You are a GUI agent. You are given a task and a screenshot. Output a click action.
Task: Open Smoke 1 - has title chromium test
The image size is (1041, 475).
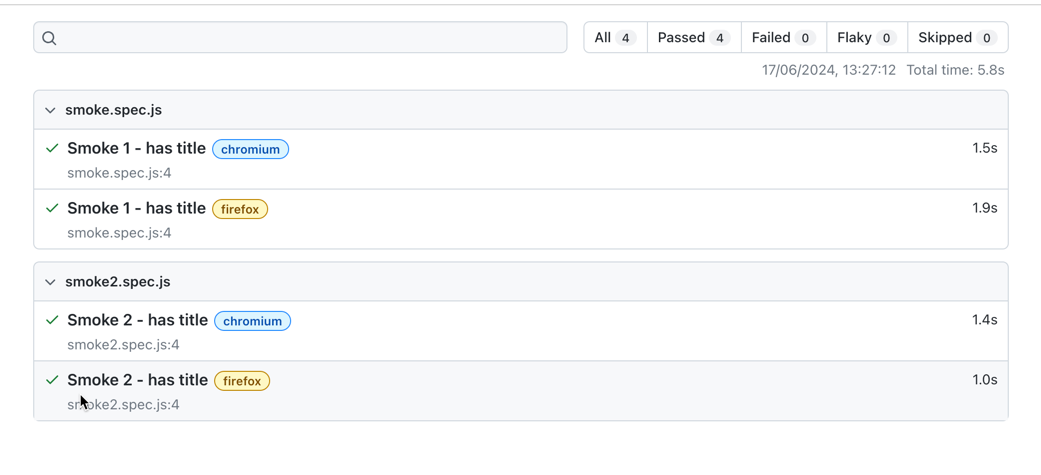[x=136, y=149]
